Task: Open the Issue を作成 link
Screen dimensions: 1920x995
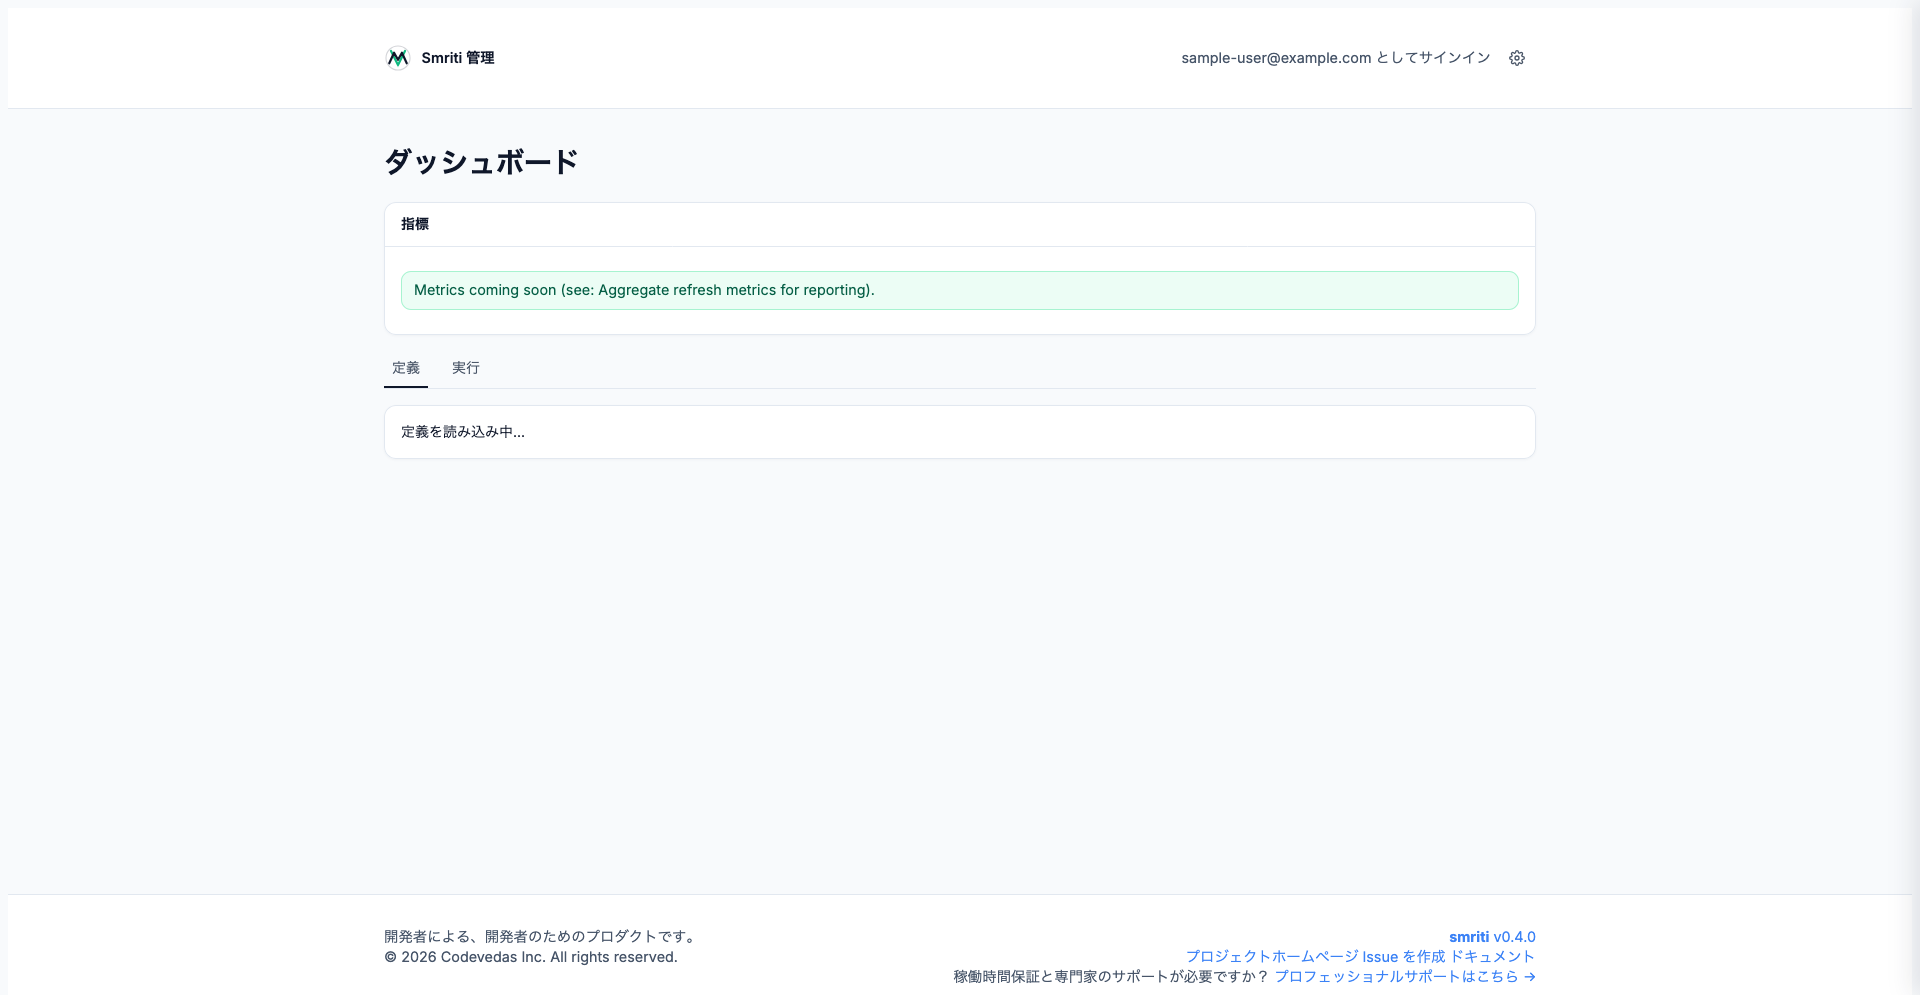Action: pyautogui.click(x=1403, y=957)
